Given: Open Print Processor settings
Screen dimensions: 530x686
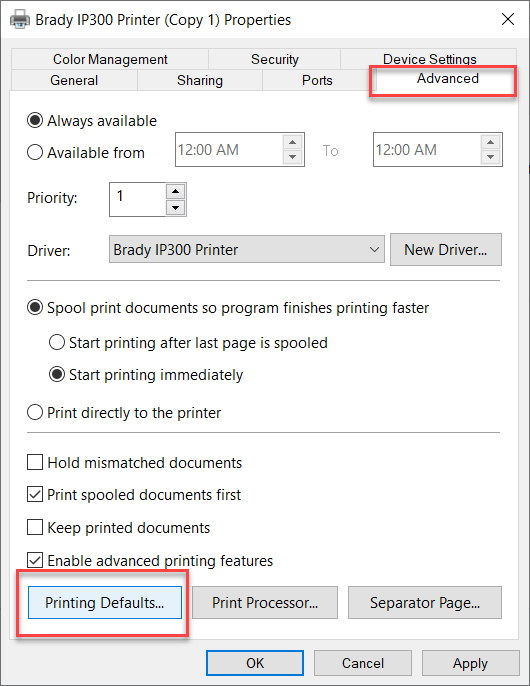Looking at the screenshot, I should [265, 602].
